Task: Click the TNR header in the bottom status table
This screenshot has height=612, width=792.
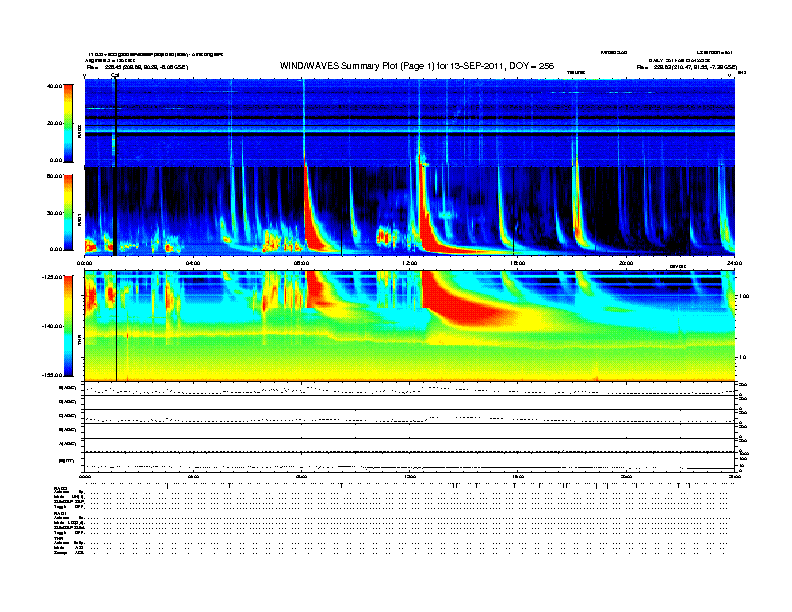Action: 58,538
